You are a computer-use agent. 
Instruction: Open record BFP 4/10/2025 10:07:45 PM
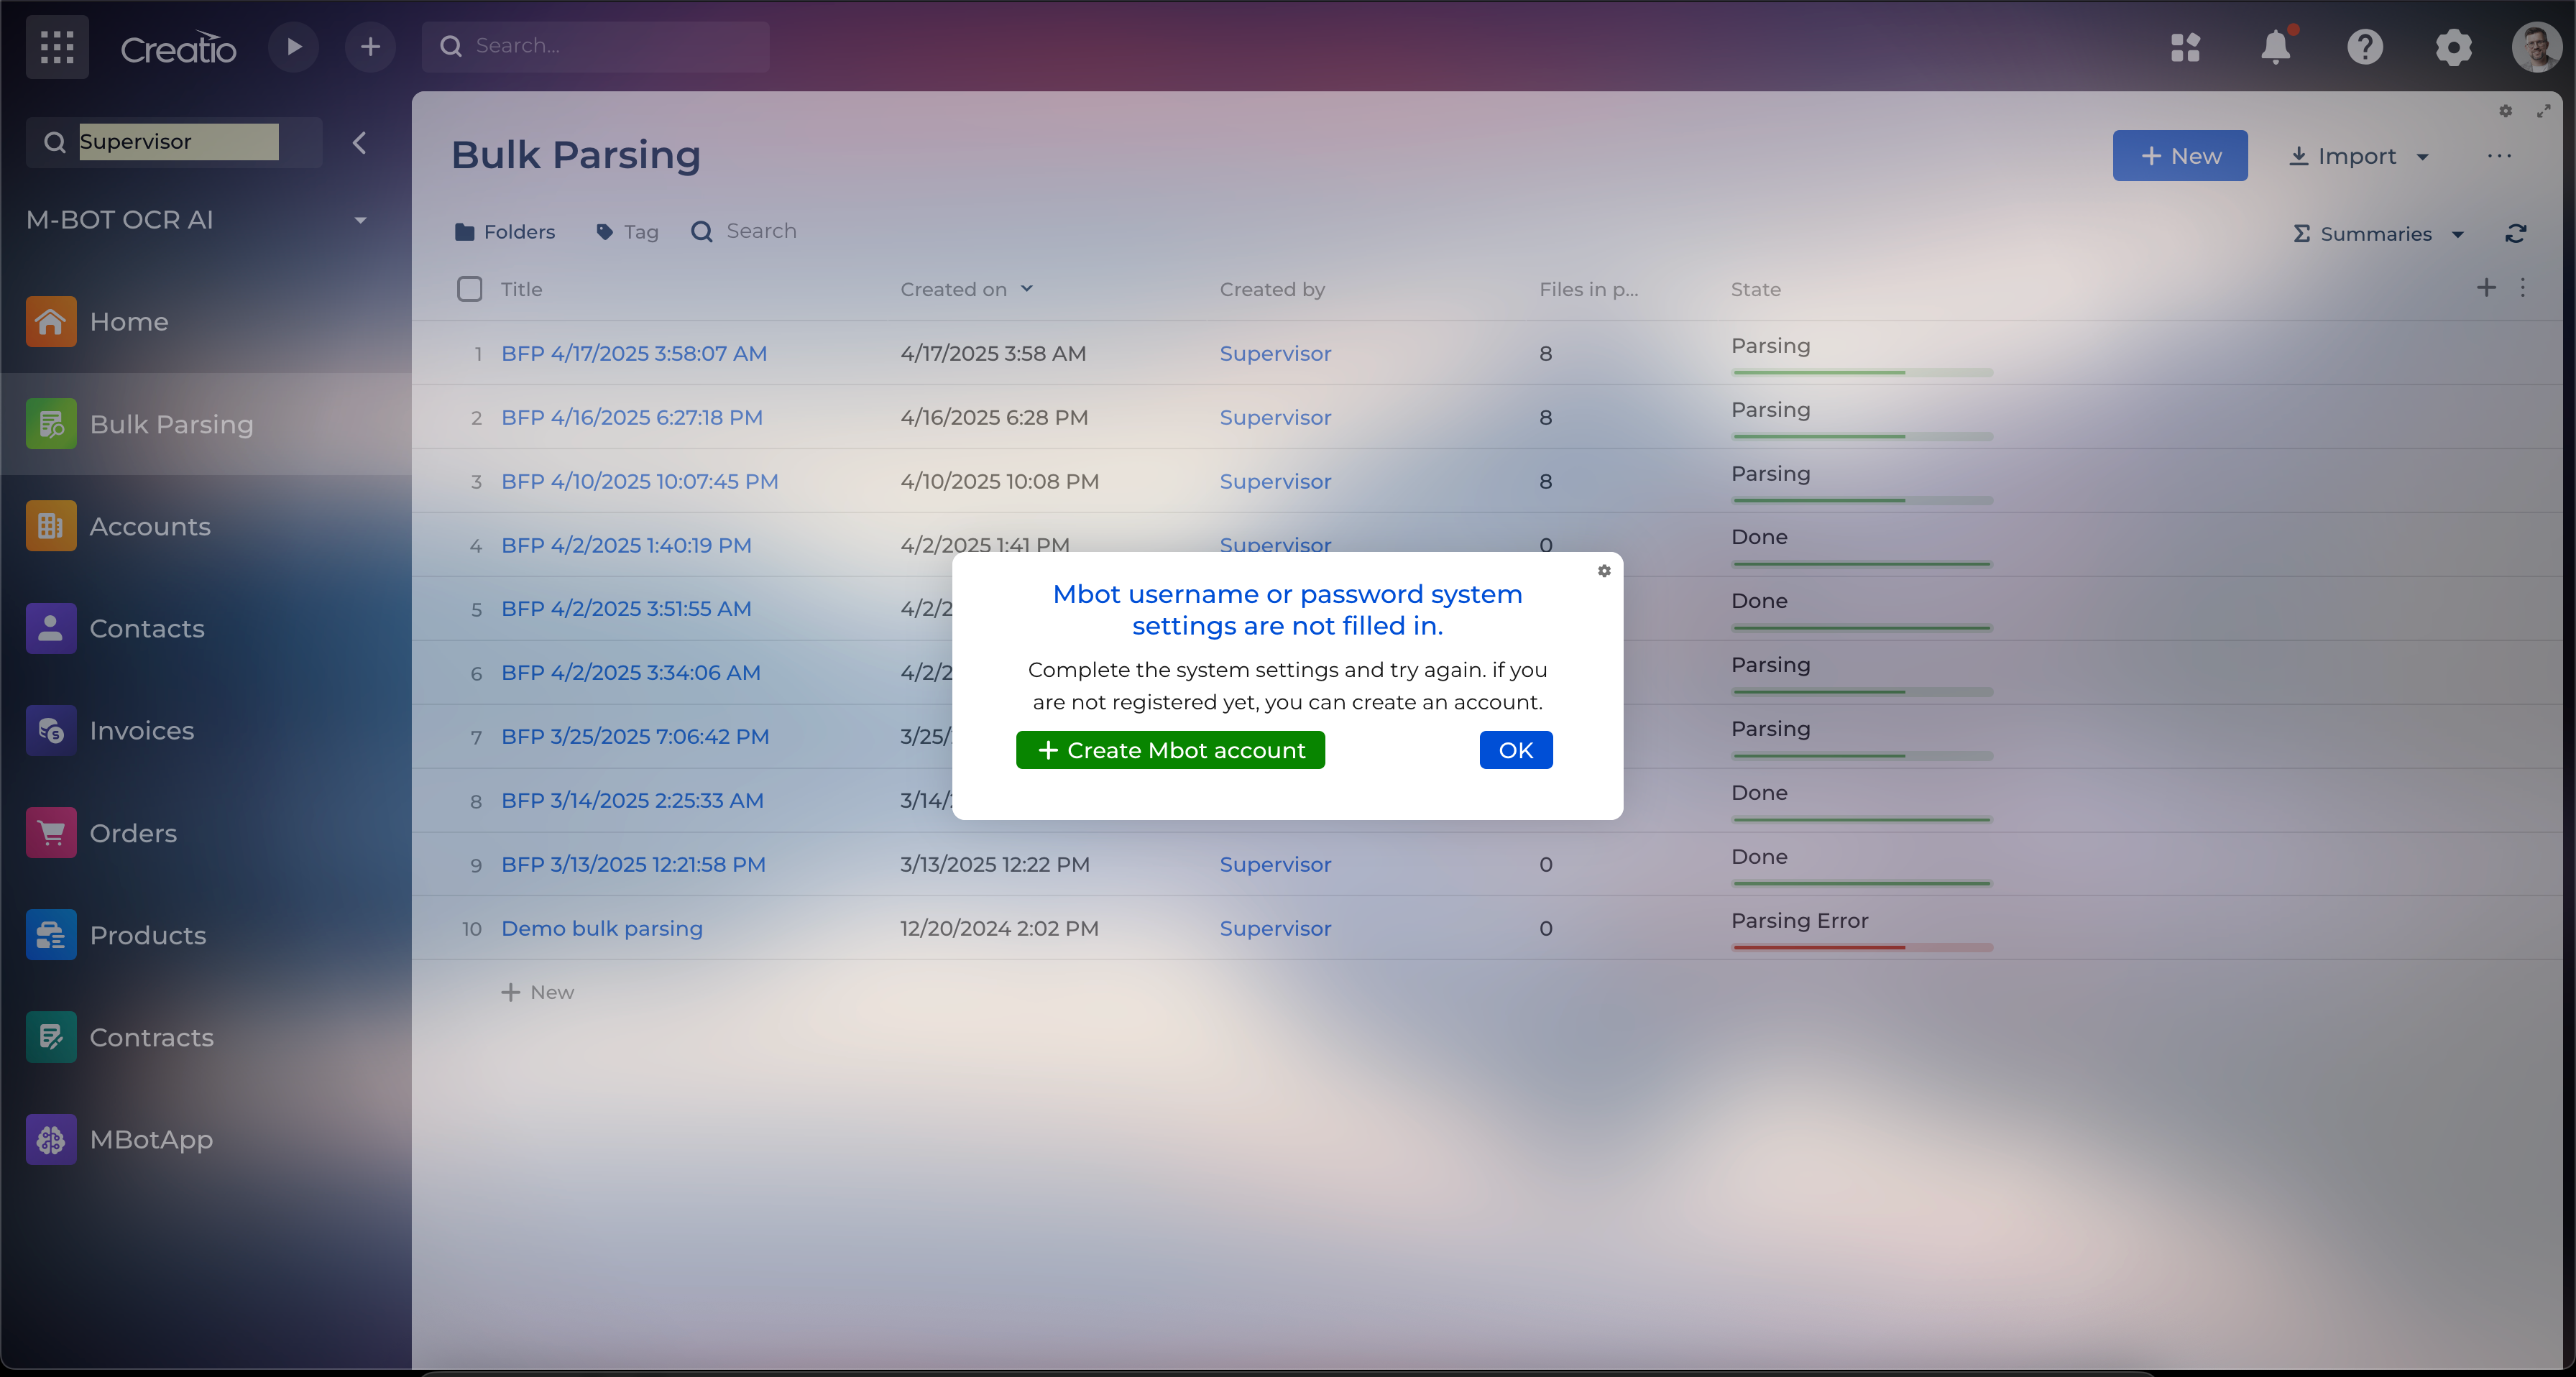click(x=639, y=481)
